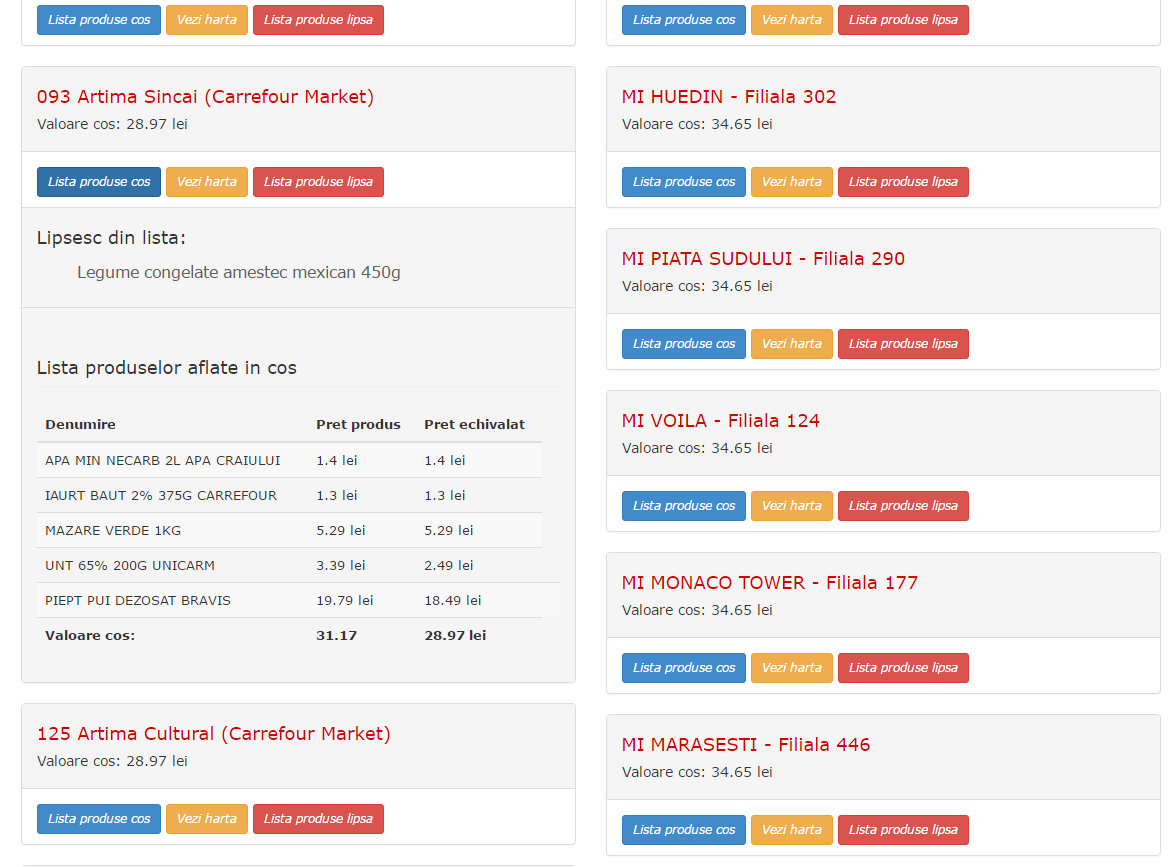Open Lista produse cos for MI MARASESTI
The image size is (1171, 867).
click(683, 830)
